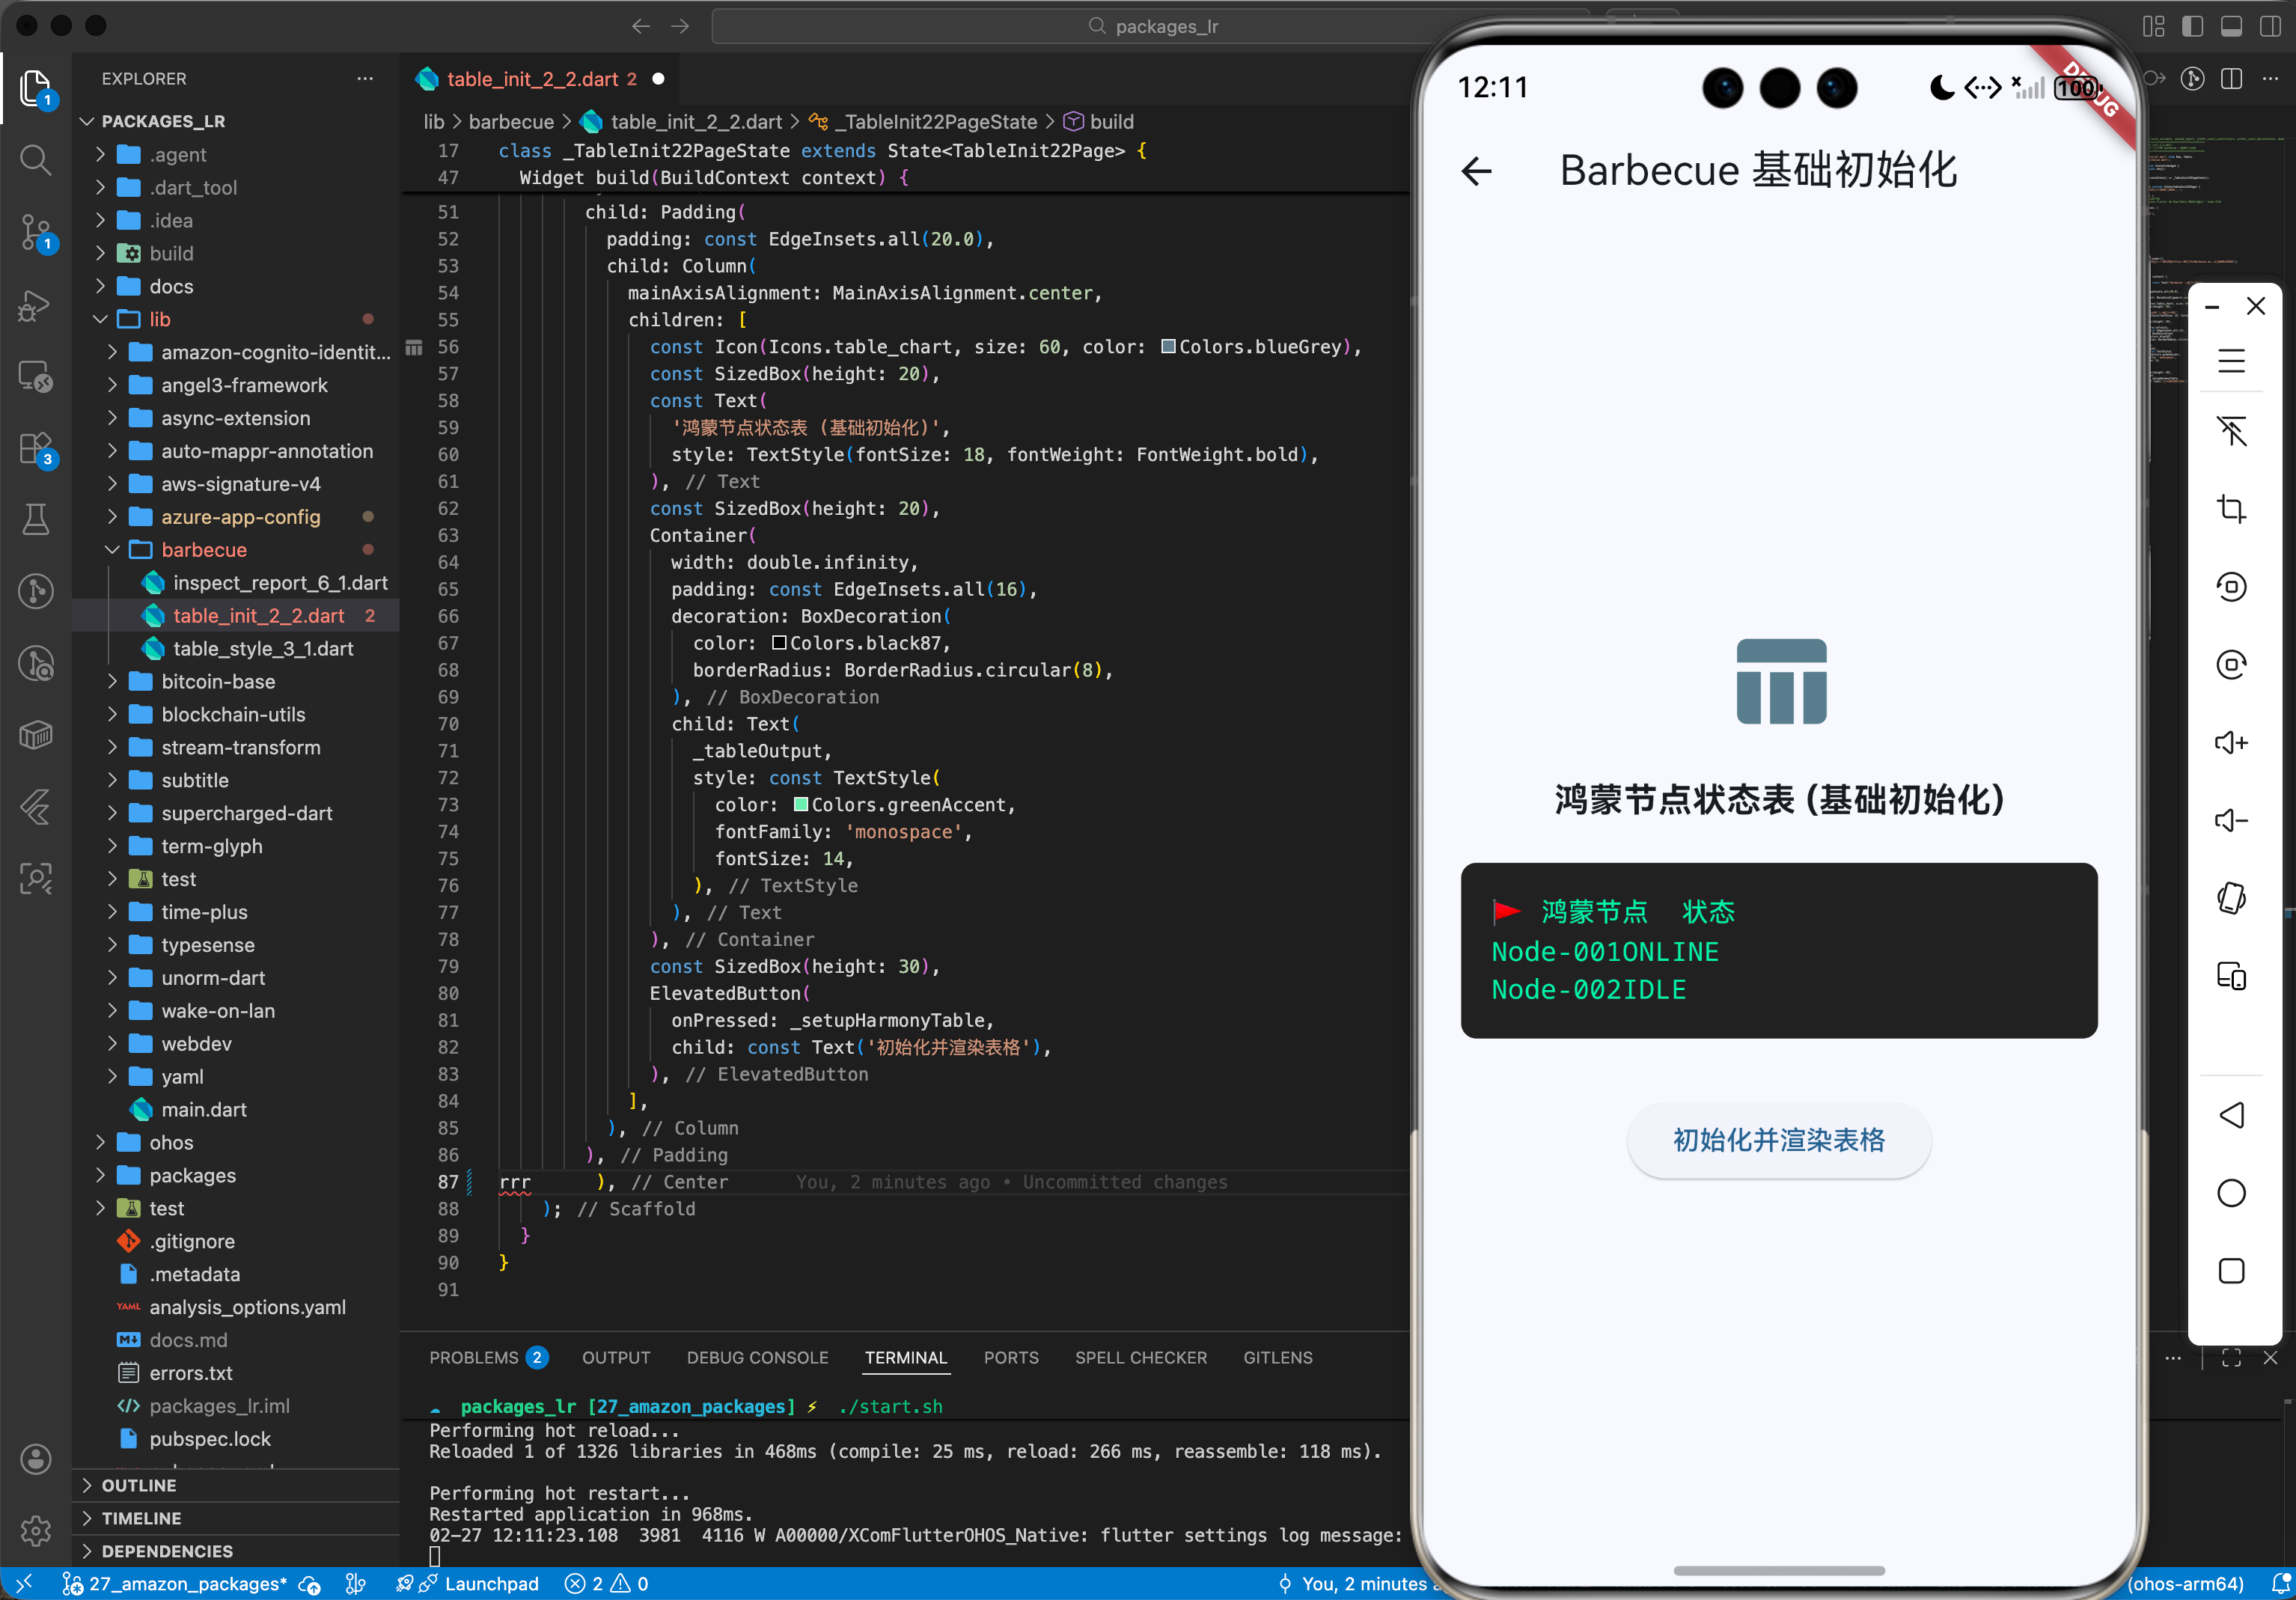Image resolution: width=2296 pixels, height=1600 pixels.
Task: Toggle the bottom panel layout icon
Action: pos(2231,26)
